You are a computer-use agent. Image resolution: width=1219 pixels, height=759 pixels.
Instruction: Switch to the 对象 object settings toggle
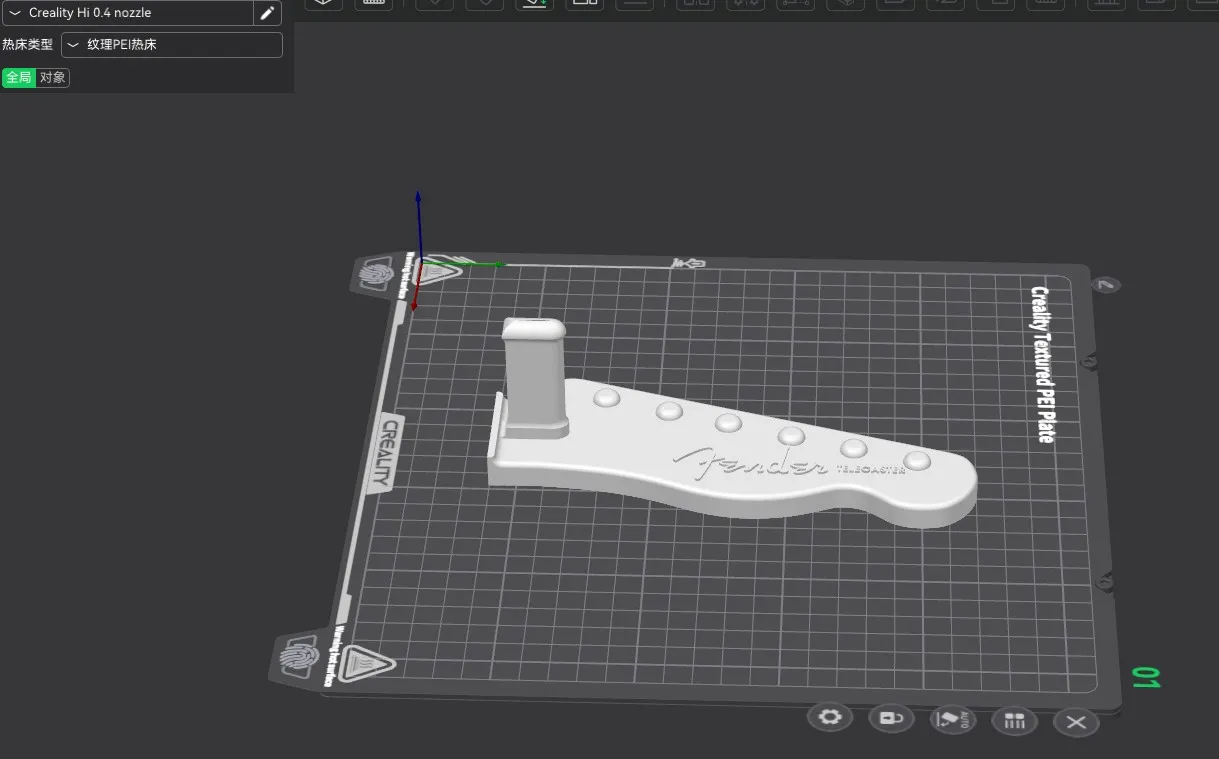click(x=53, y=77)
